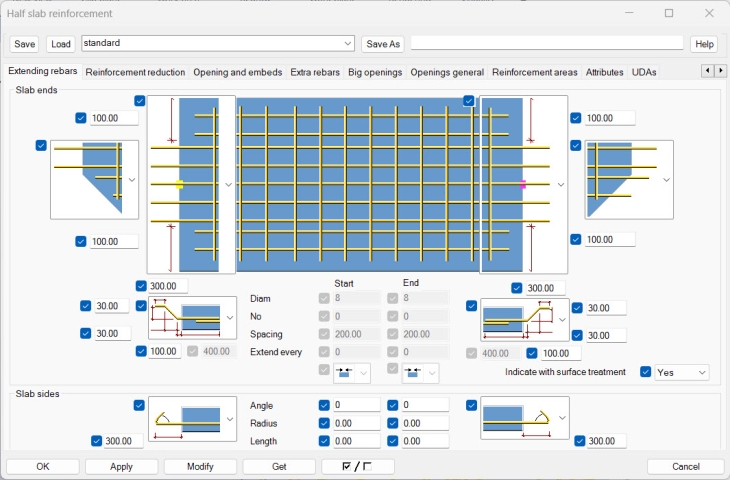Open the right slab end rebar layout picture
Screen dimensions: 730x480
[523, 184]
